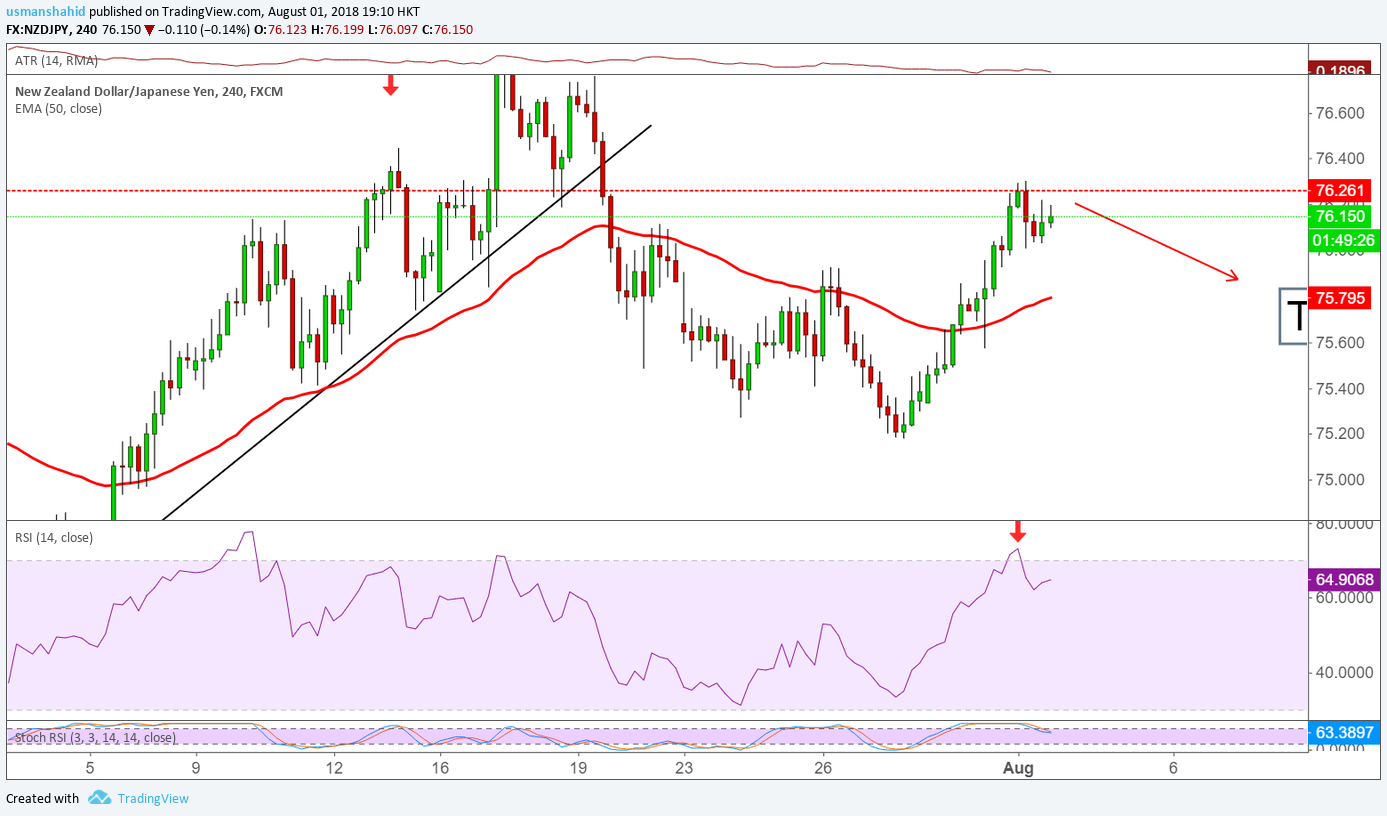The height and width of the screenshot is (816, 1387).
Task: Click the 64.9068 RSI value label
Action: click(1342, 579)
